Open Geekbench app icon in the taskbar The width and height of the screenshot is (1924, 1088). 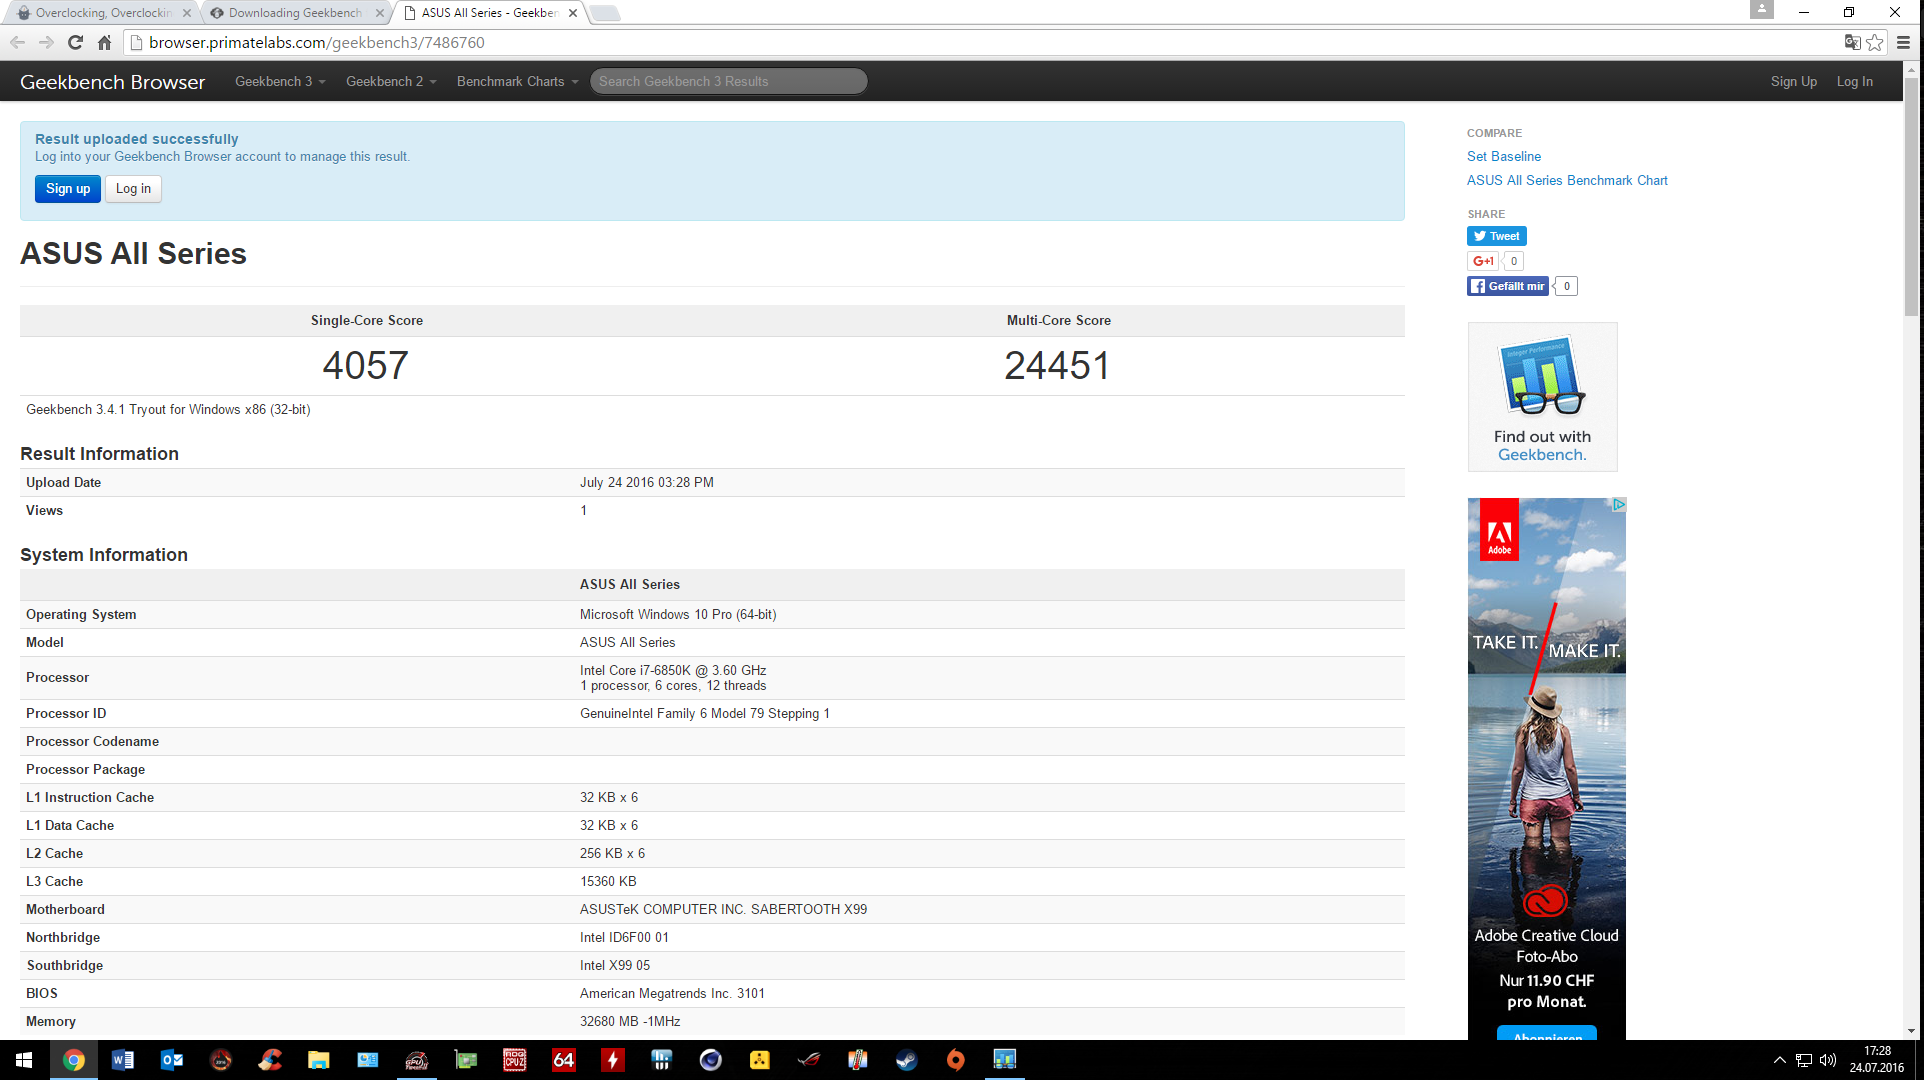point(1004,1060)
